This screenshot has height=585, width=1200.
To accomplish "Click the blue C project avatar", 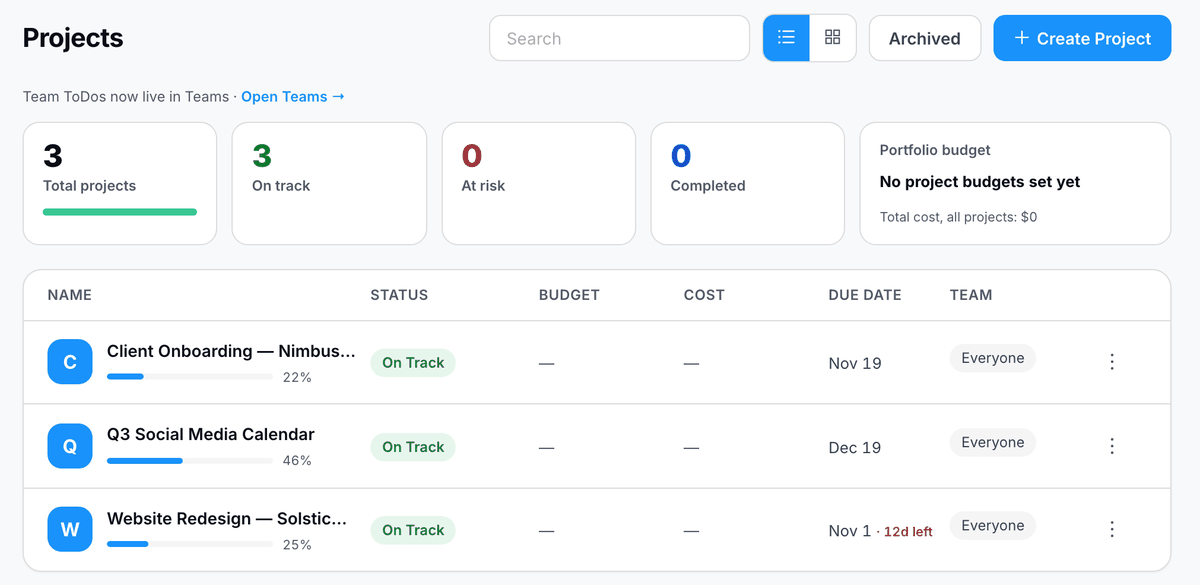I will (x=70, y=362).
